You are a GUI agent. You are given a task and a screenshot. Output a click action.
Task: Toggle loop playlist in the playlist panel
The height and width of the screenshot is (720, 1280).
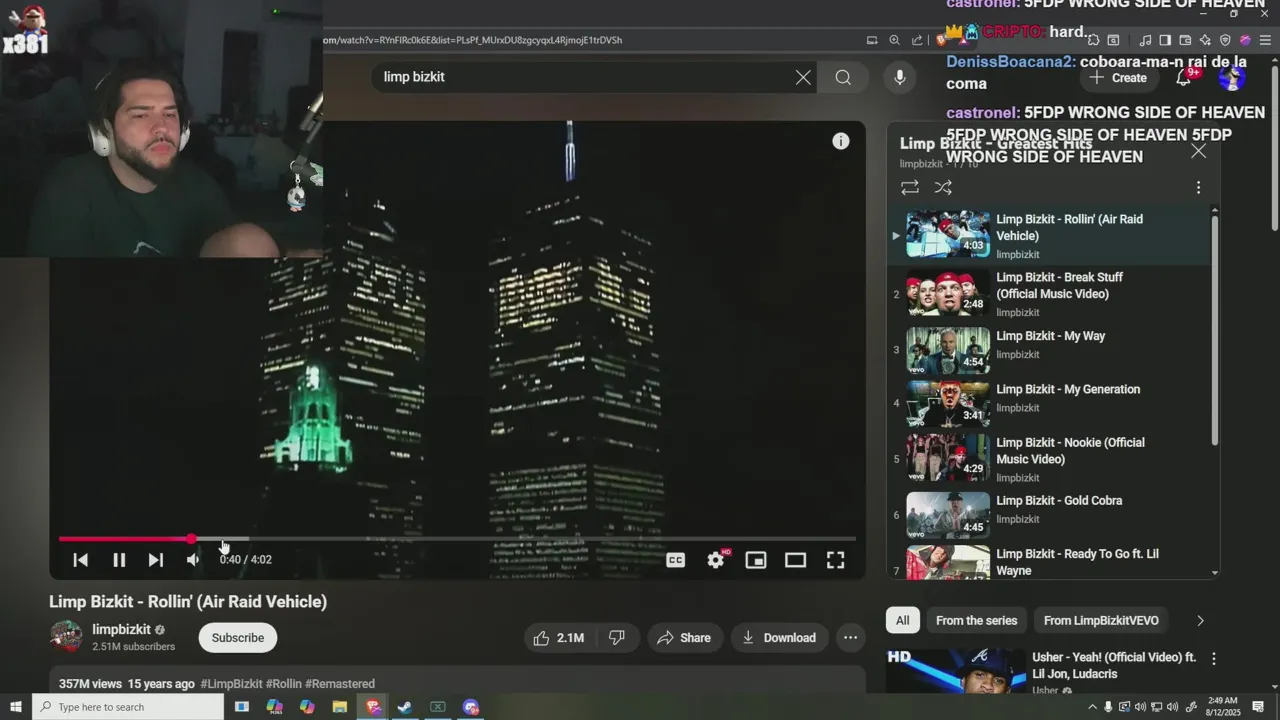tap(910, 187)
